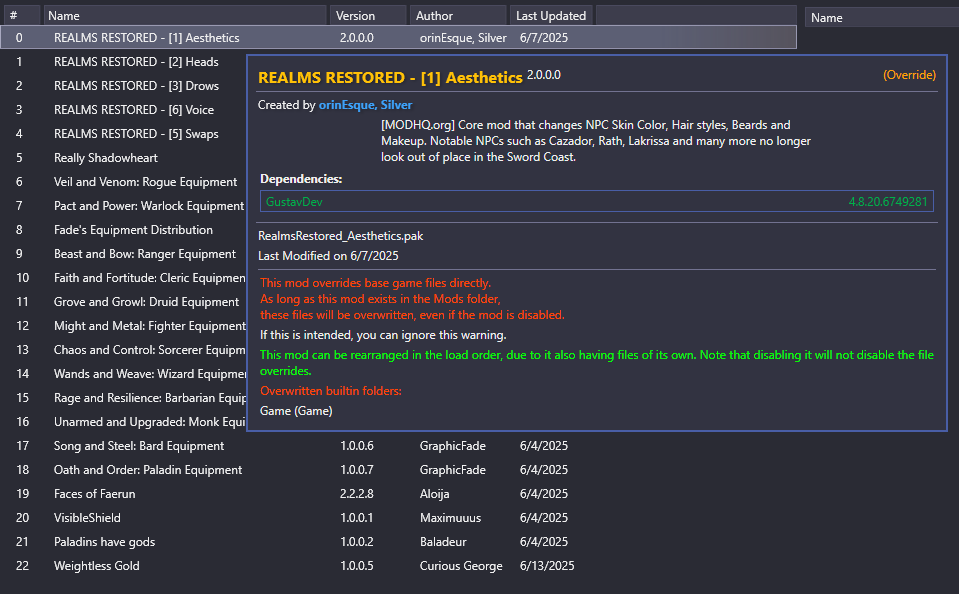The image size is (959, 594).
Task: Select the Paladins have gods mod
Action: tap(105, 541)
